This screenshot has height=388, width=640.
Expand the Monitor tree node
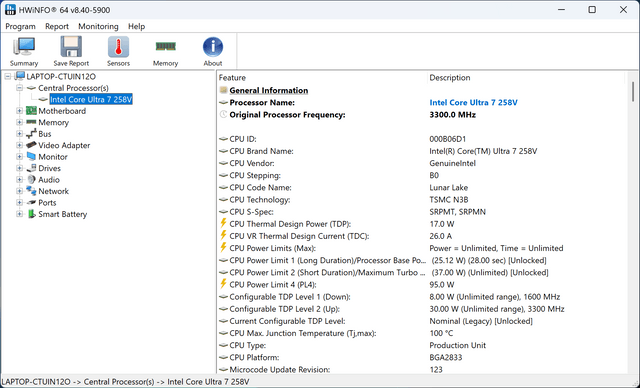[20, 156]
